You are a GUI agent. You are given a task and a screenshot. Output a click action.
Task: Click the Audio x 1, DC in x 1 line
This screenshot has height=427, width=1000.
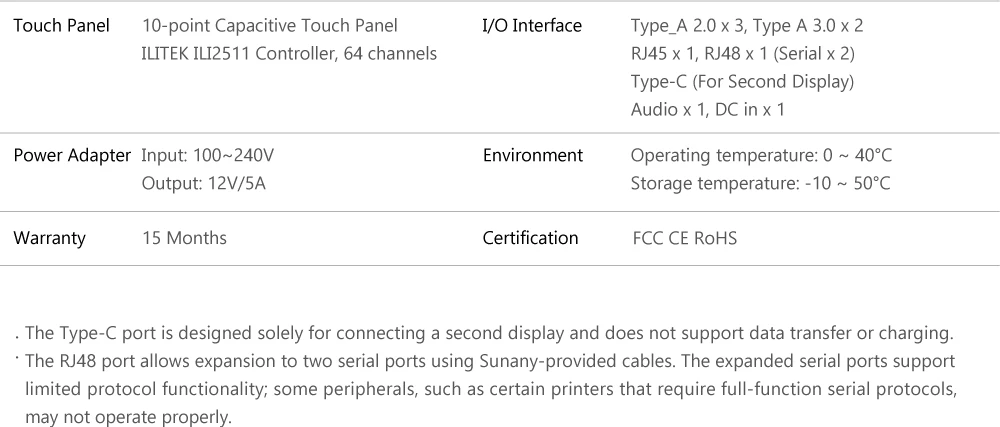[x=708, y=110]
